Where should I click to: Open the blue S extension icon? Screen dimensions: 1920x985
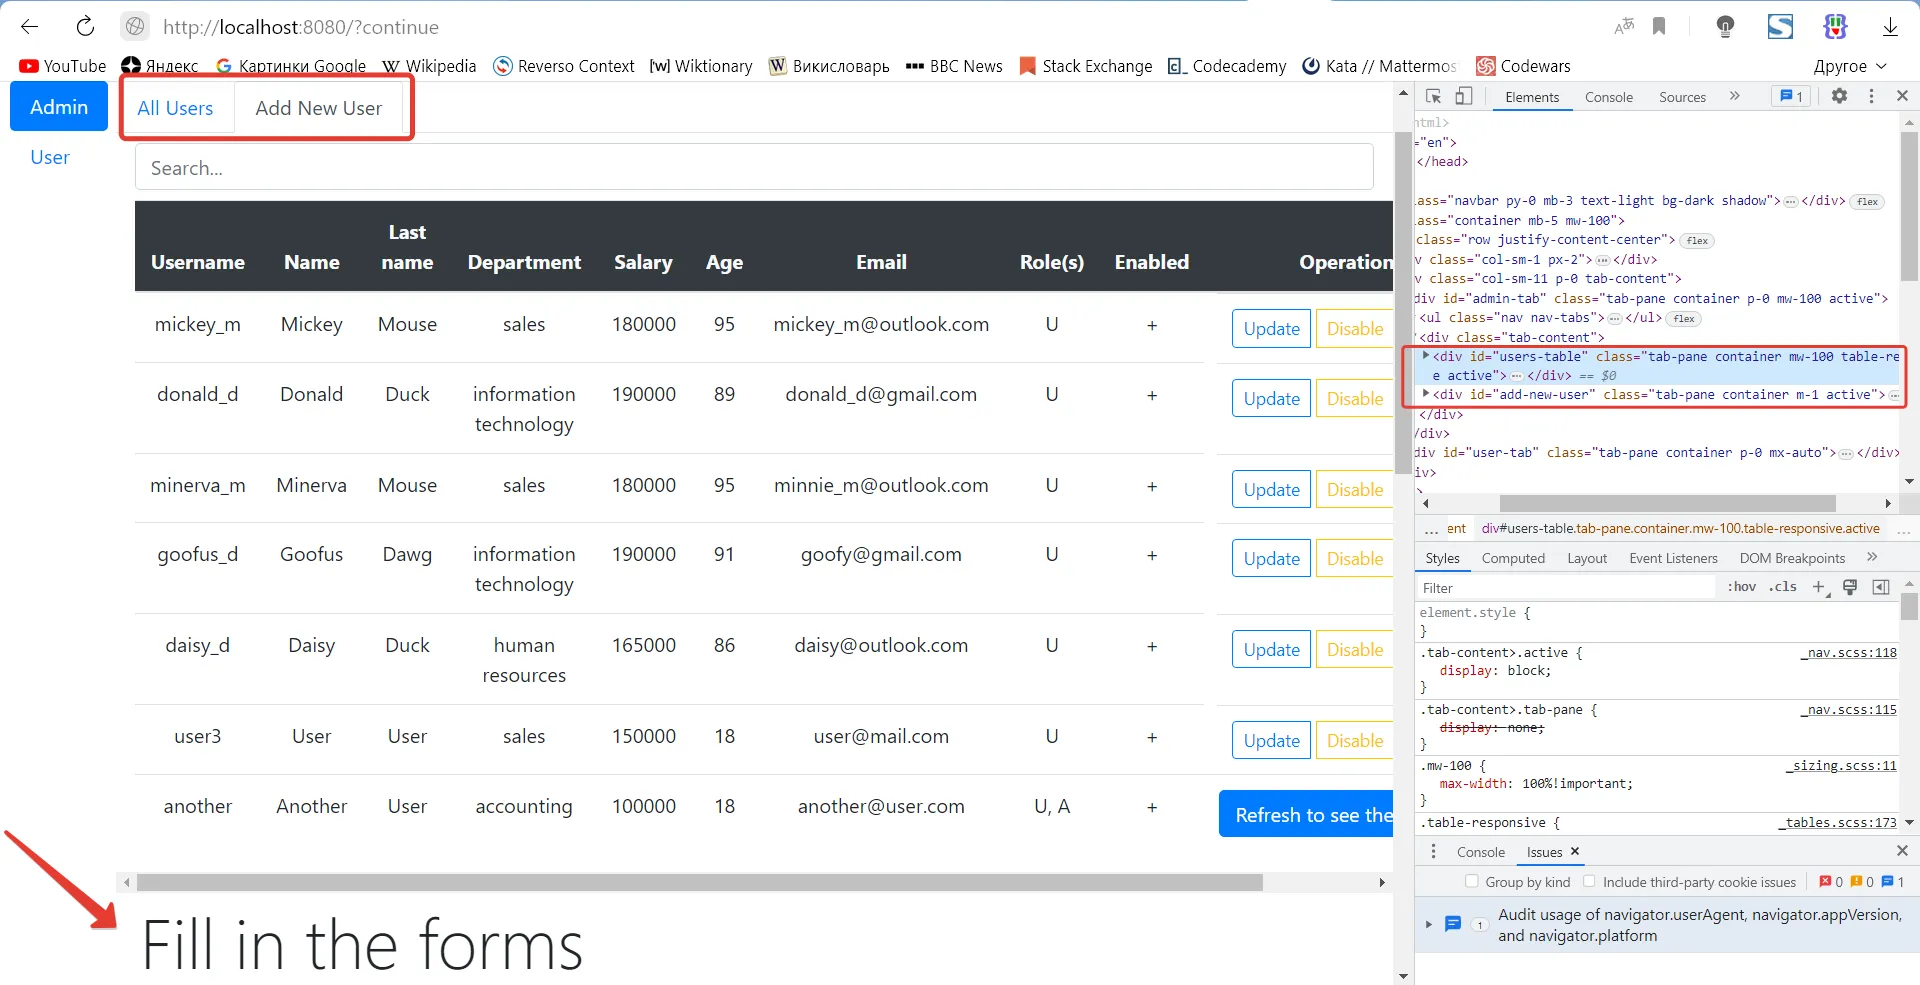click(x=1780, y=27)
